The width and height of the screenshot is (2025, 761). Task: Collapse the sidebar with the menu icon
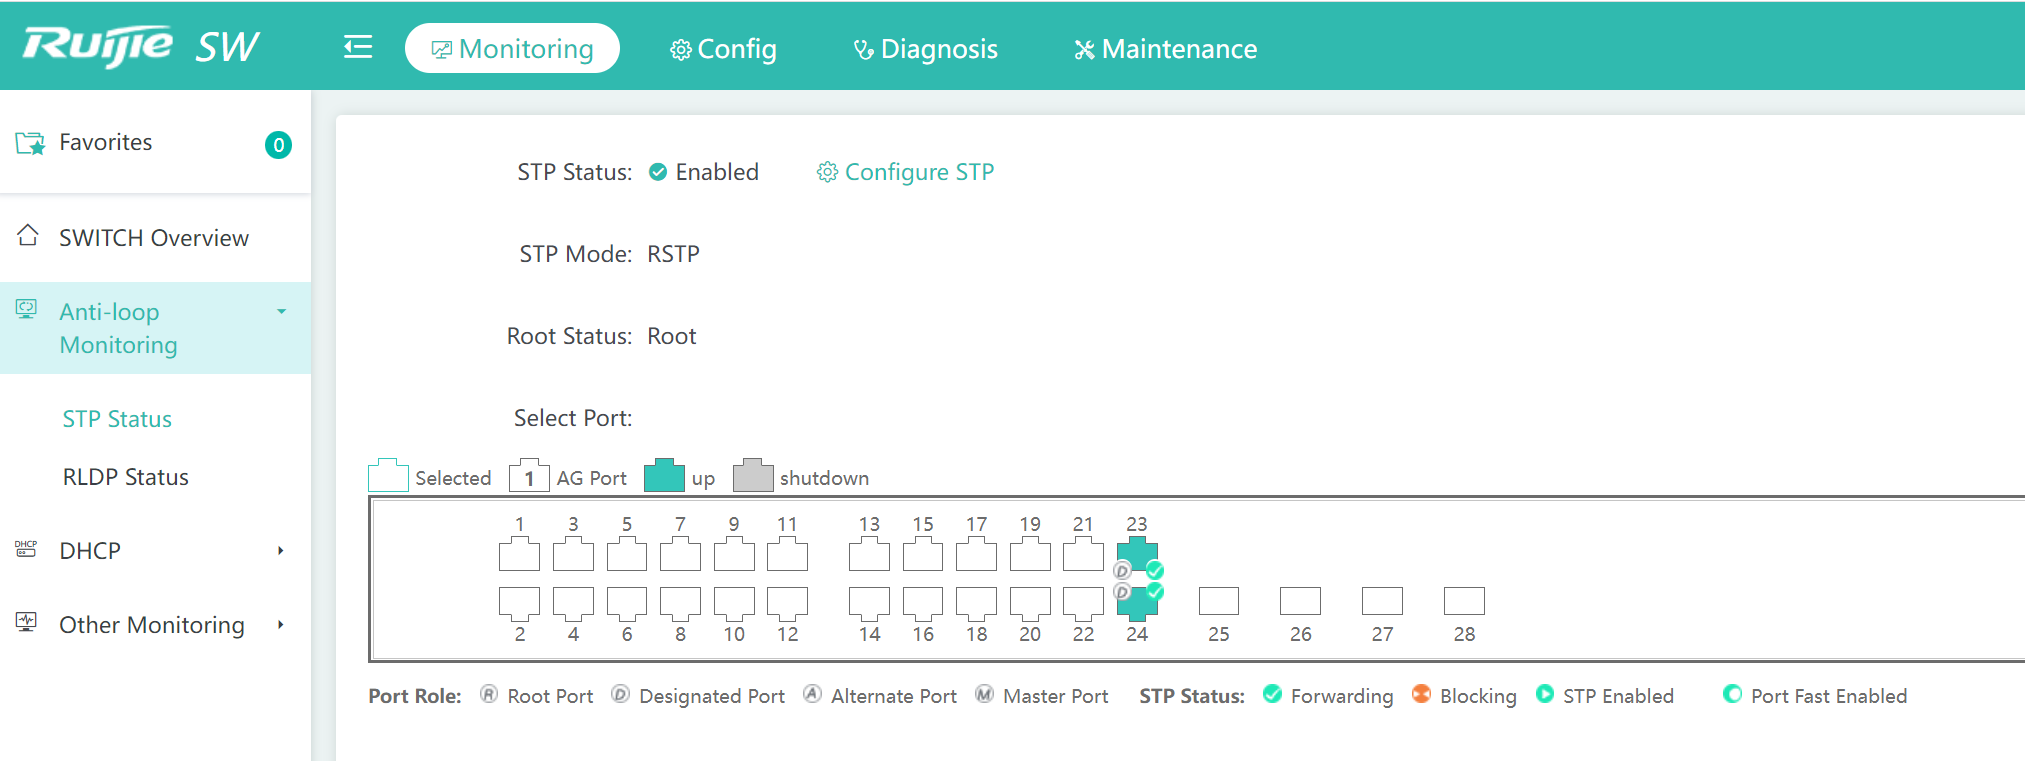point(358,47)
